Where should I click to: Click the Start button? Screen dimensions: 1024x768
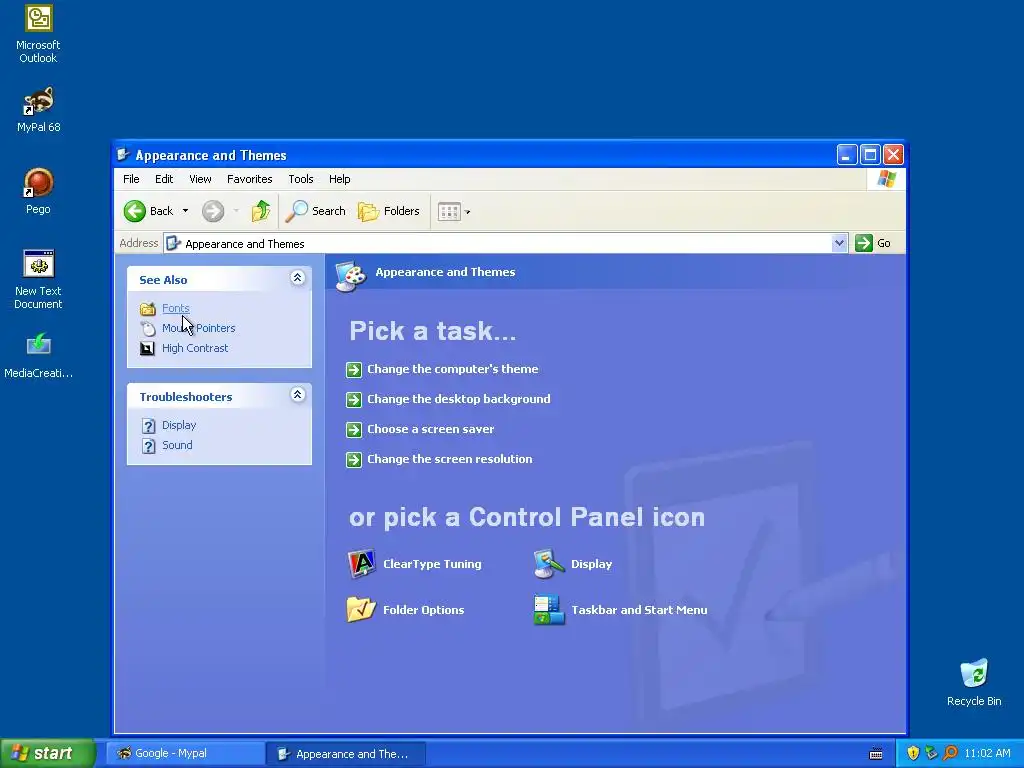[47, 753]
